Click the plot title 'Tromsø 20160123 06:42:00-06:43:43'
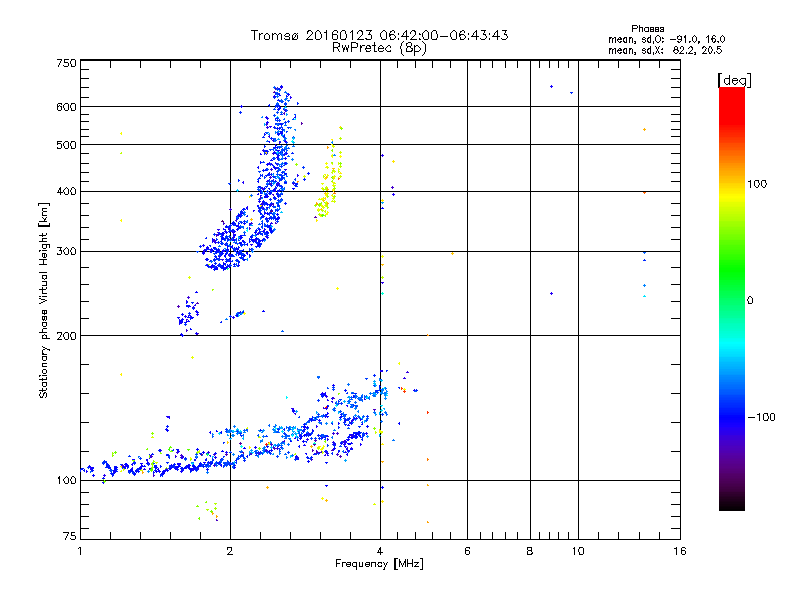 point(379,35)
